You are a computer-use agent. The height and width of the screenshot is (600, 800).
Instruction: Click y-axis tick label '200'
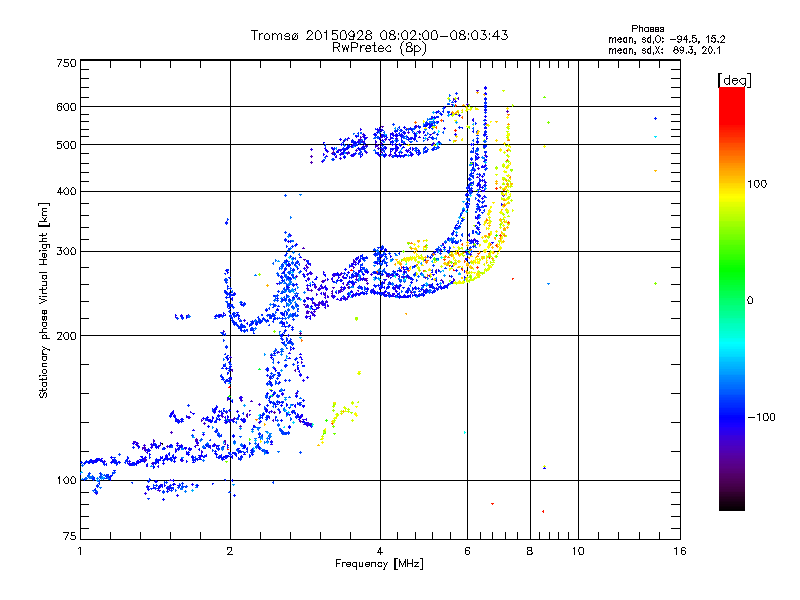coord(66,336)
